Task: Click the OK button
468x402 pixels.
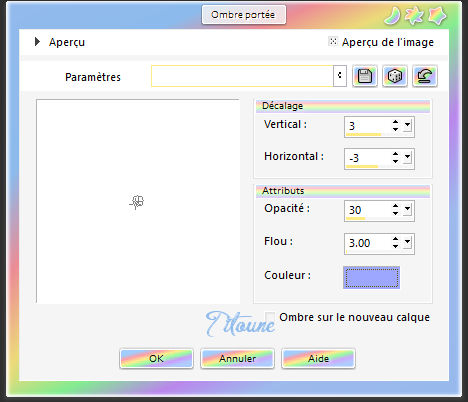Action: (156, 358)
